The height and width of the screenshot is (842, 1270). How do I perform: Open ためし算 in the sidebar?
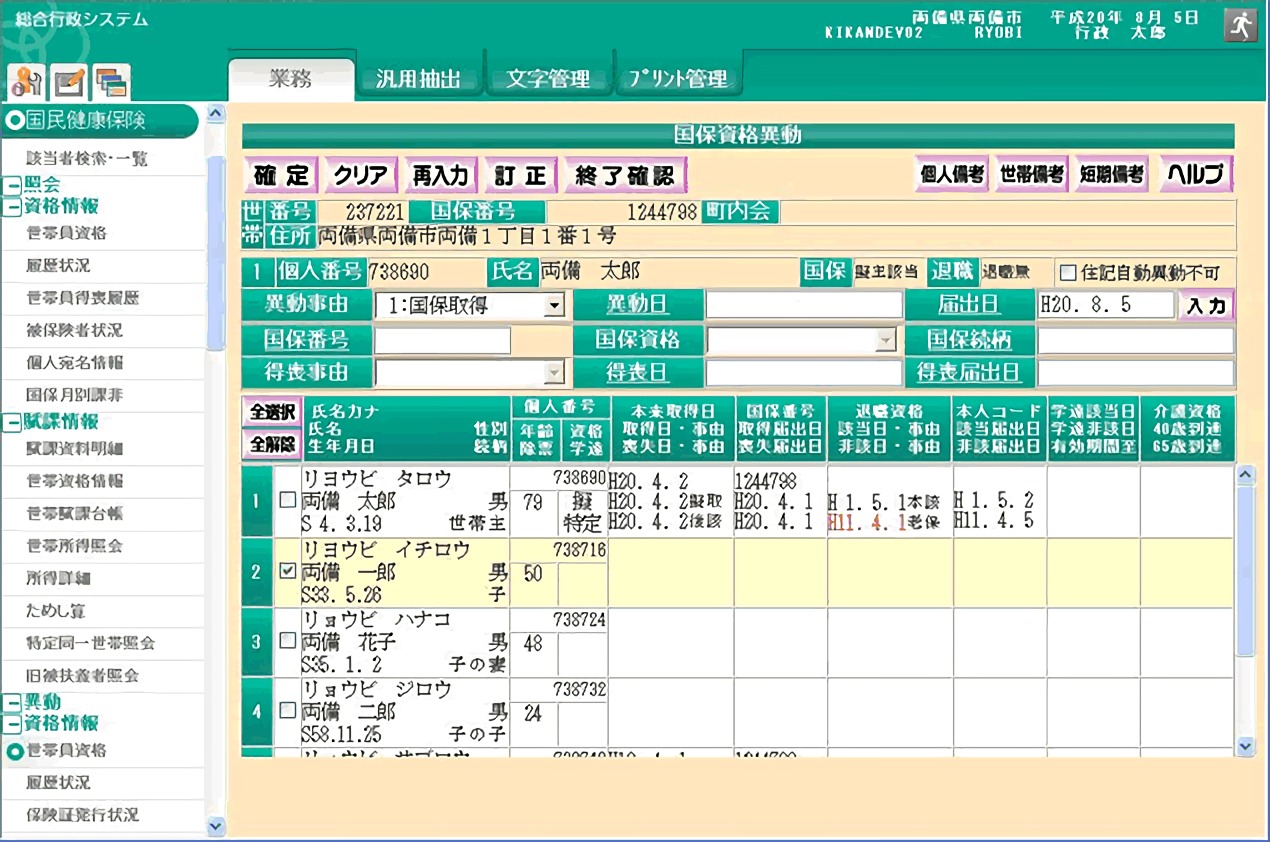58,610
